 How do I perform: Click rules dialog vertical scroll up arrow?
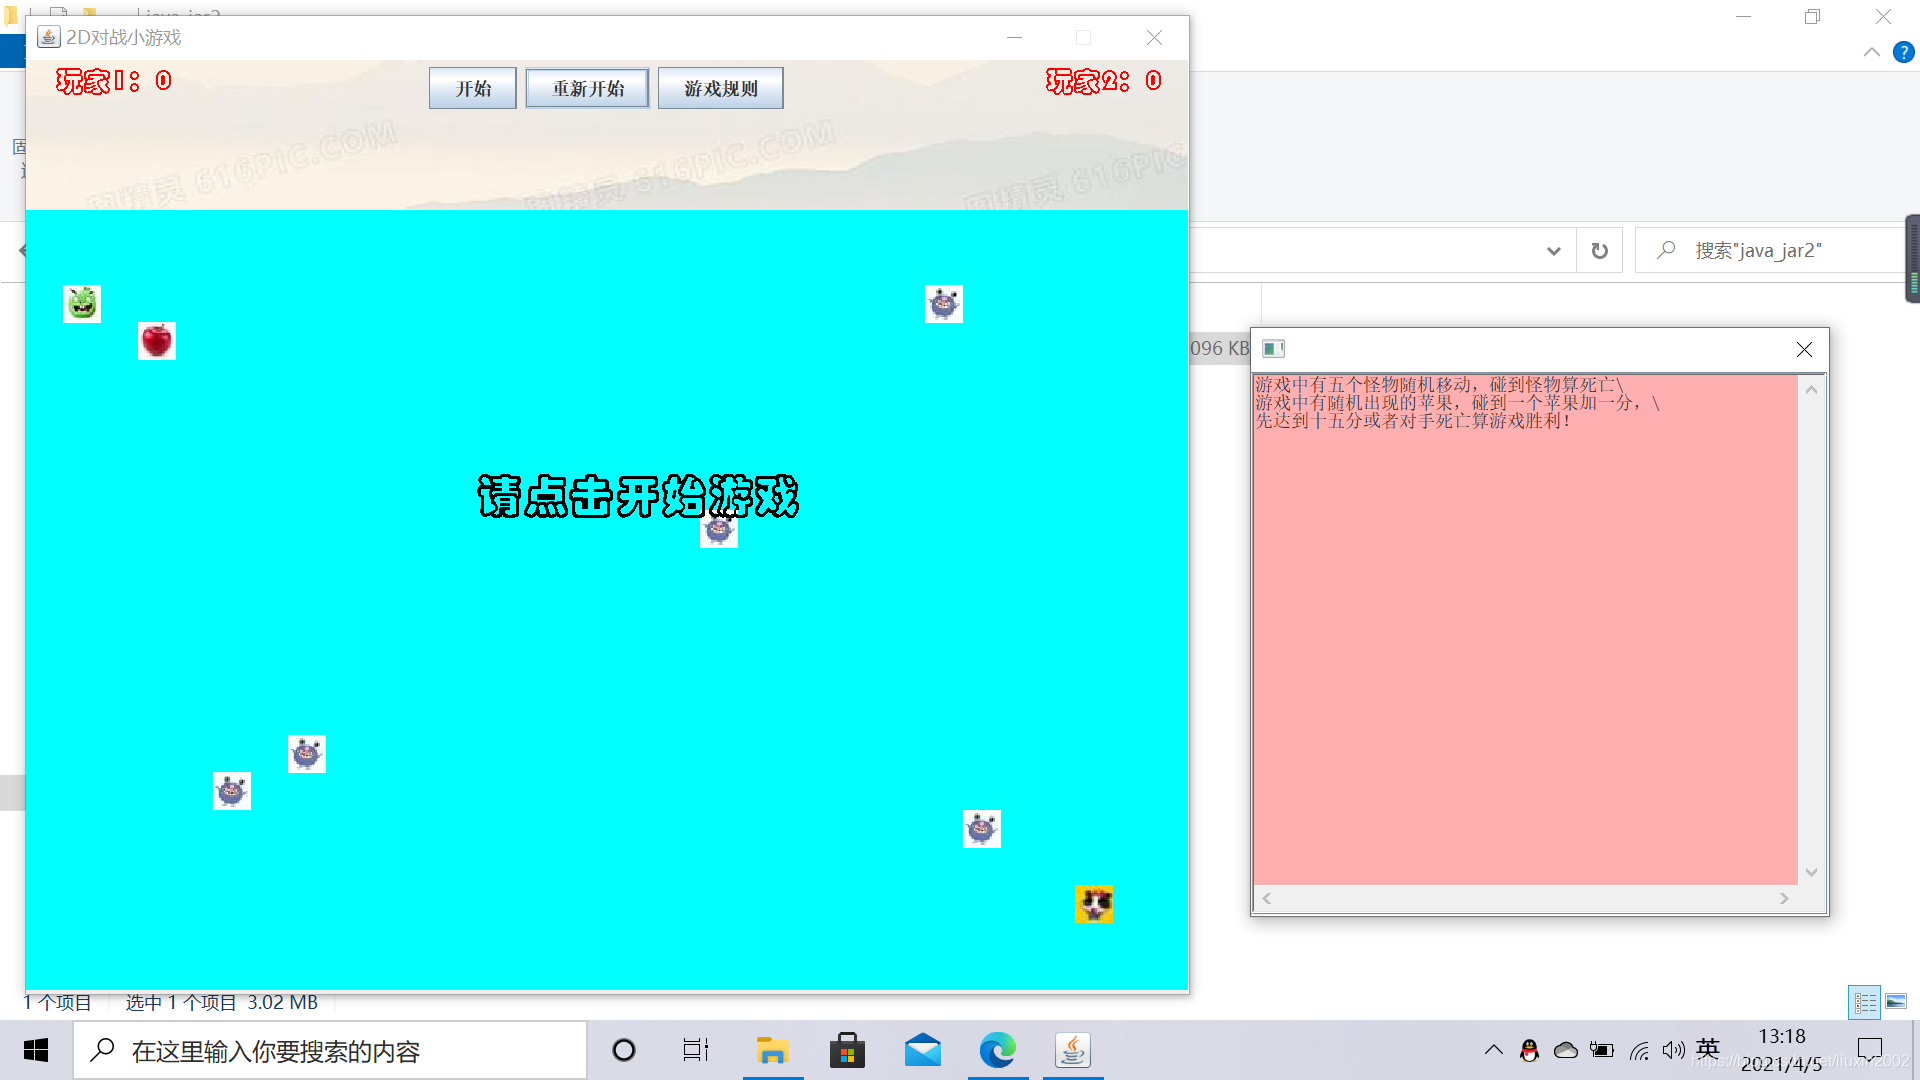(x=1811, y=390)
